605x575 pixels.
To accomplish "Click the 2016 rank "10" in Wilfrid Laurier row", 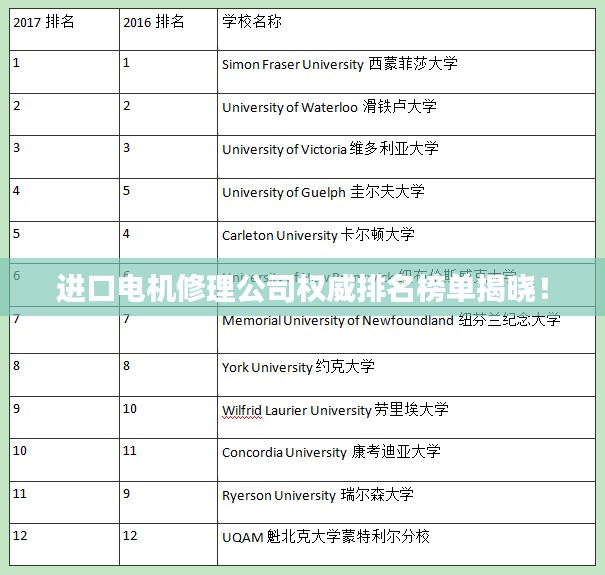I will (130, 408).
